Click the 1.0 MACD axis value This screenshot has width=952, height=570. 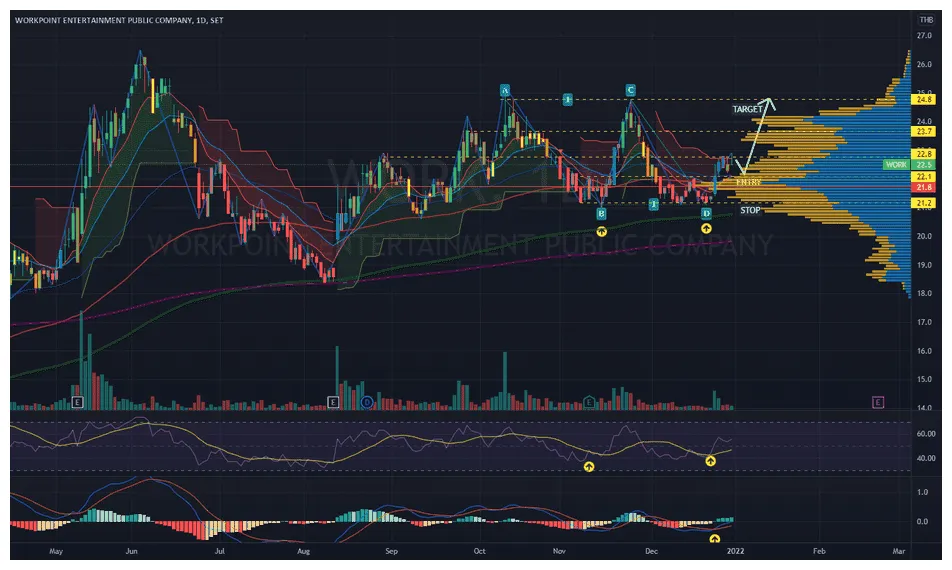pyautogui.click(x=922, y=492)
